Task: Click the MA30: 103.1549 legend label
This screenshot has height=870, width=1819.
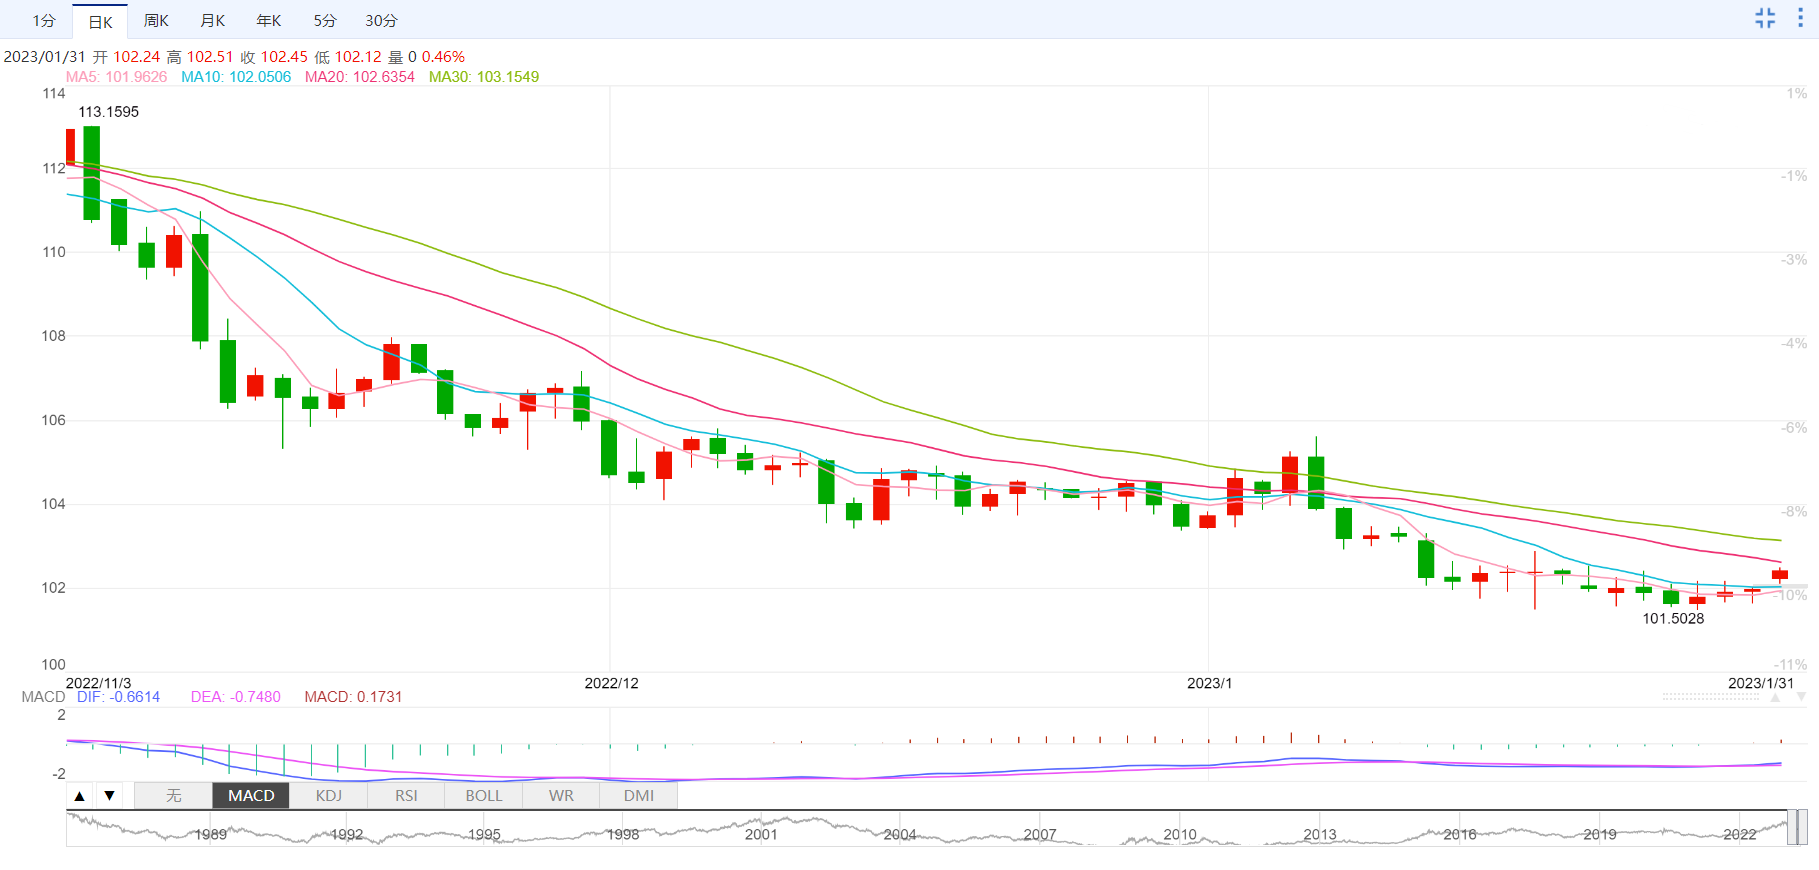Action: [484, 77]
